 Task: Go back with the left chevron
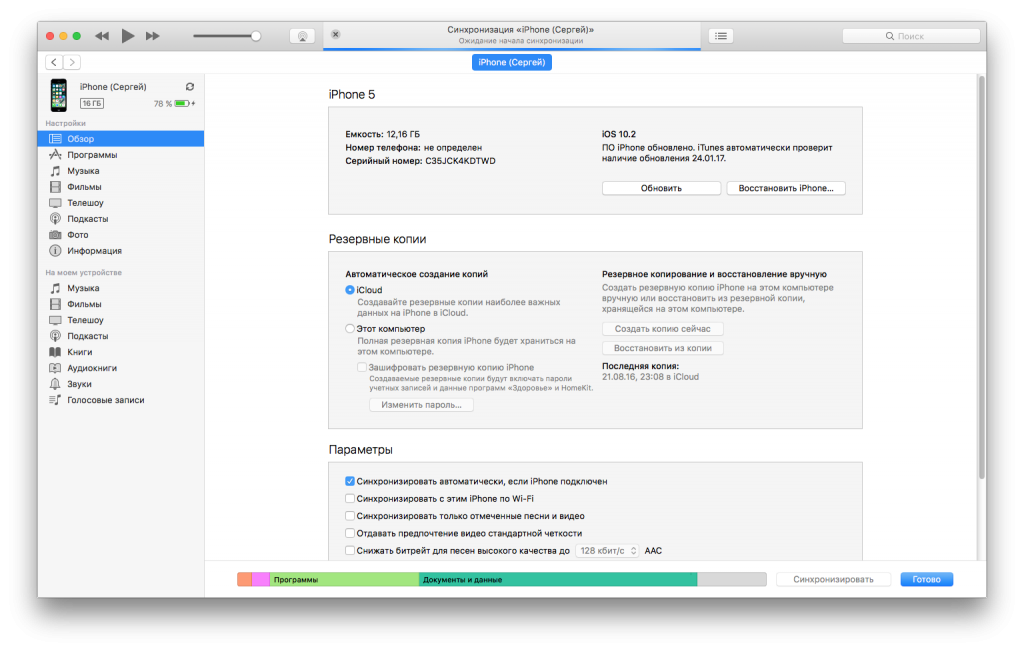(54, 62)
